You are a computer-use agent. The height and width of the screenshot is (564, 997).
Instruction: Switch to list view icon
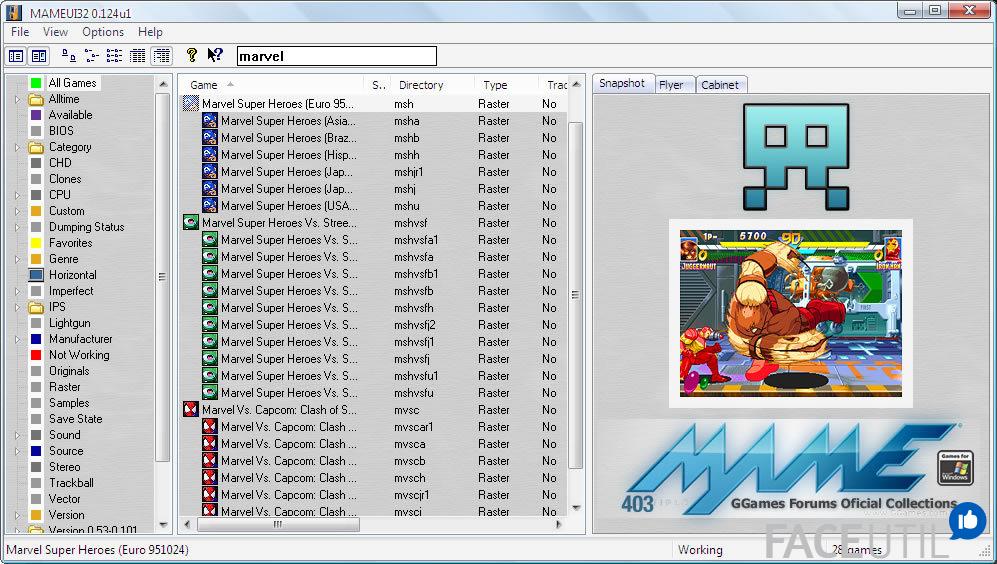(114, 56)
